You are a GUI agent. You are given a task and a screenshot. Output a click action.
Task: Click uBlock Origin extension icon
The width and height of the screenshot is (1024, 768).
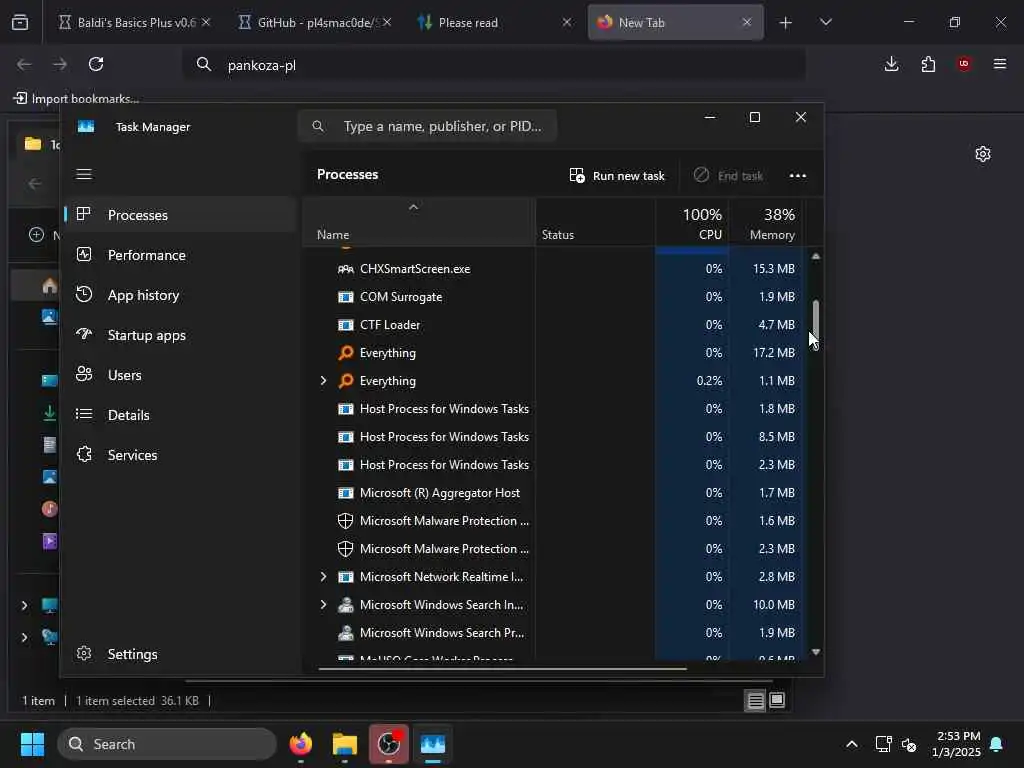[964, 63]
